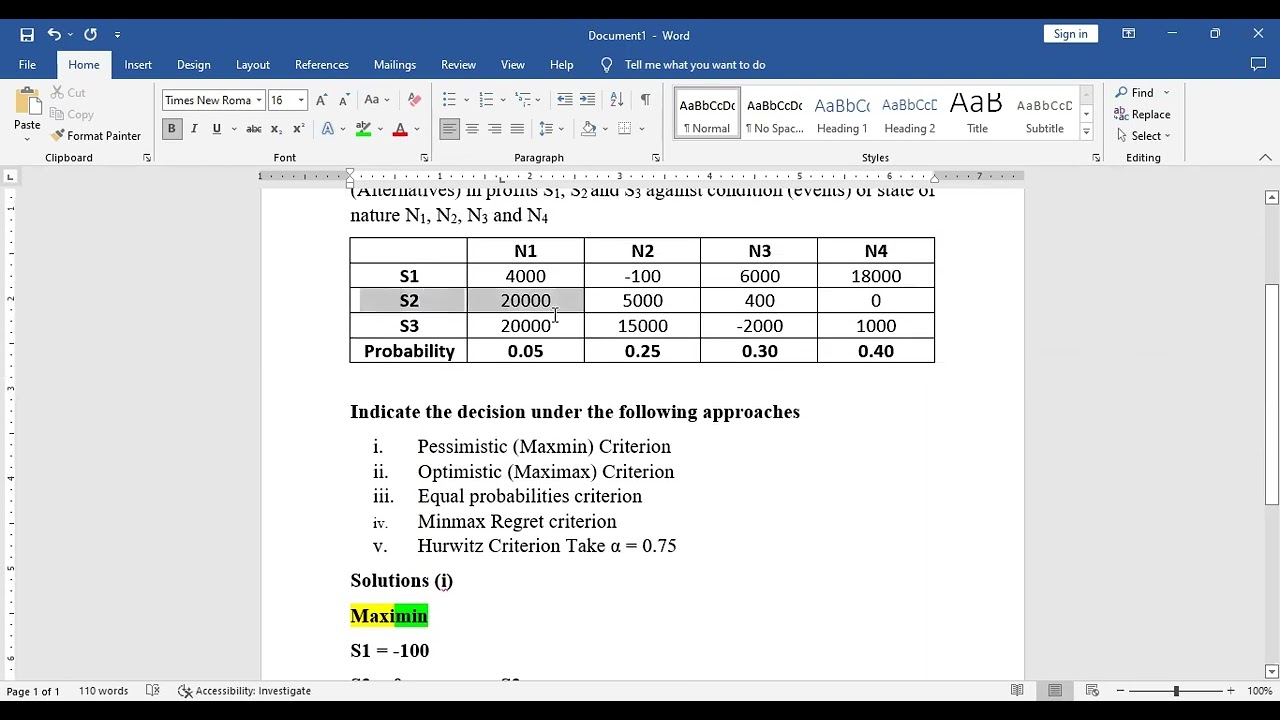Click Find in Editing group
The height and width of the screenshot is (720, 1280).
click(x=1135, y=93)
